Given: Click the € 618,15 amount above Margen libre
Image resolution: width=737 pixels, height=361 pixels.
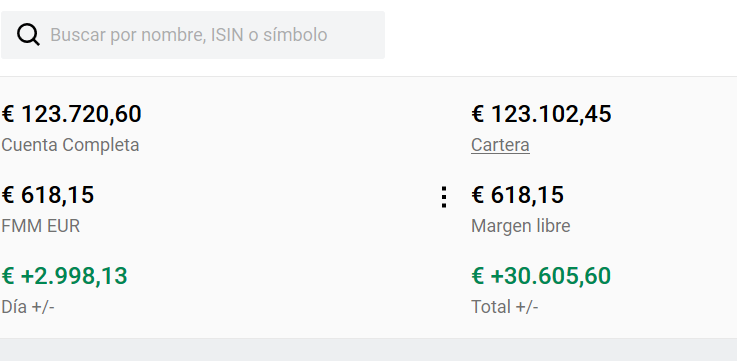Looking at the screenshot, I should pyautogui.click(x=517, y=195).
